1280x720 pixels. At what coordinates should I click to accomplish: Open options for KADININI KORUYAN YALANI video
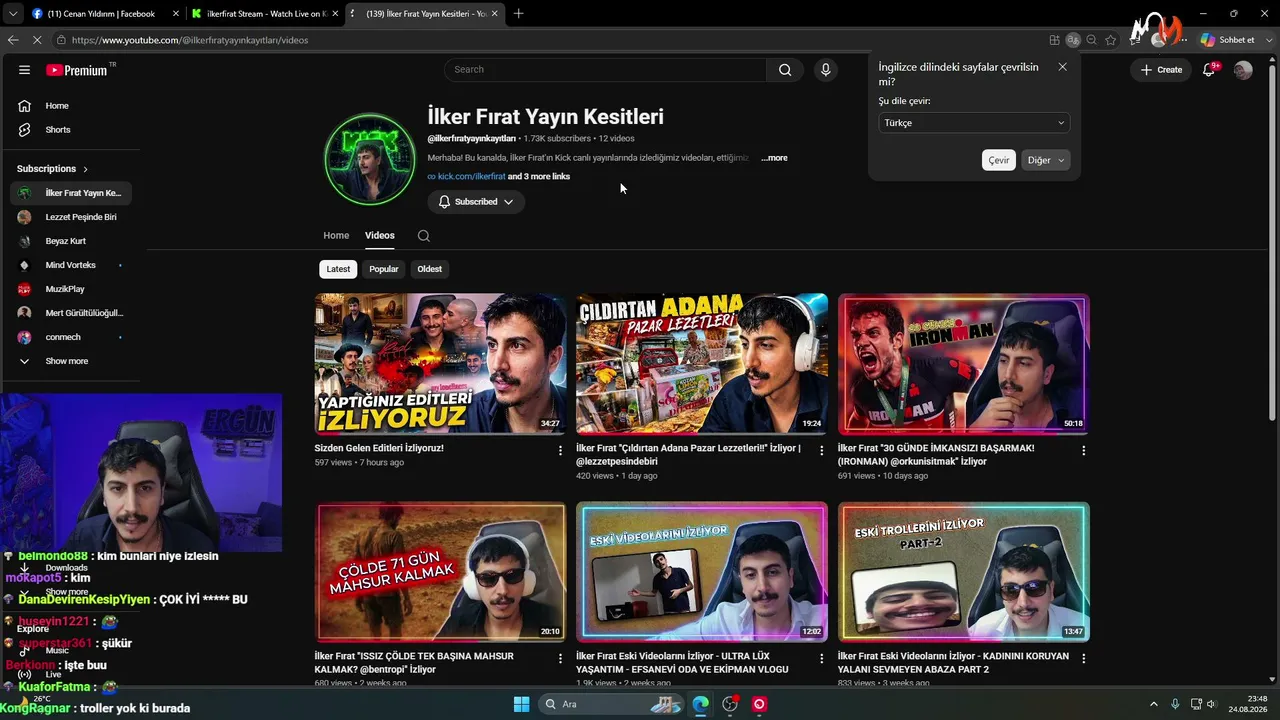[x=1083, y=659]
